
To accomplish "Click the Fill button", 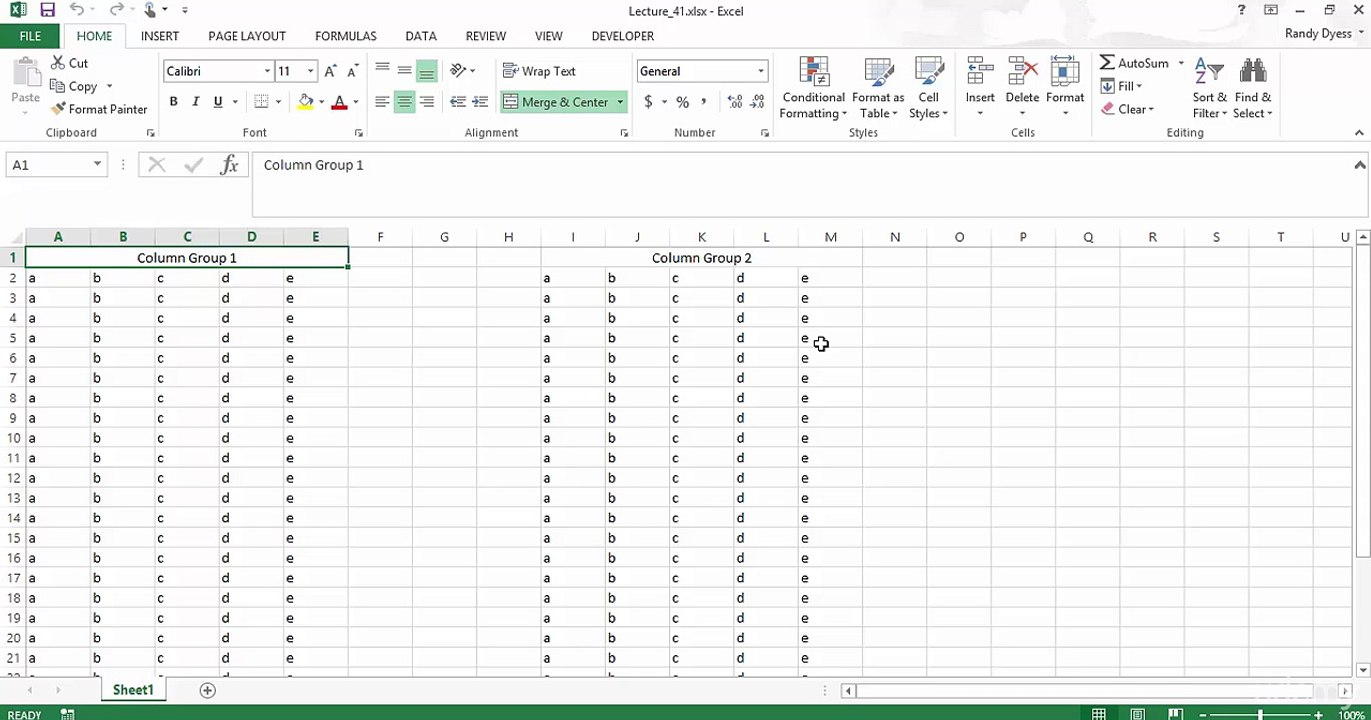I will coord(1121,86).
